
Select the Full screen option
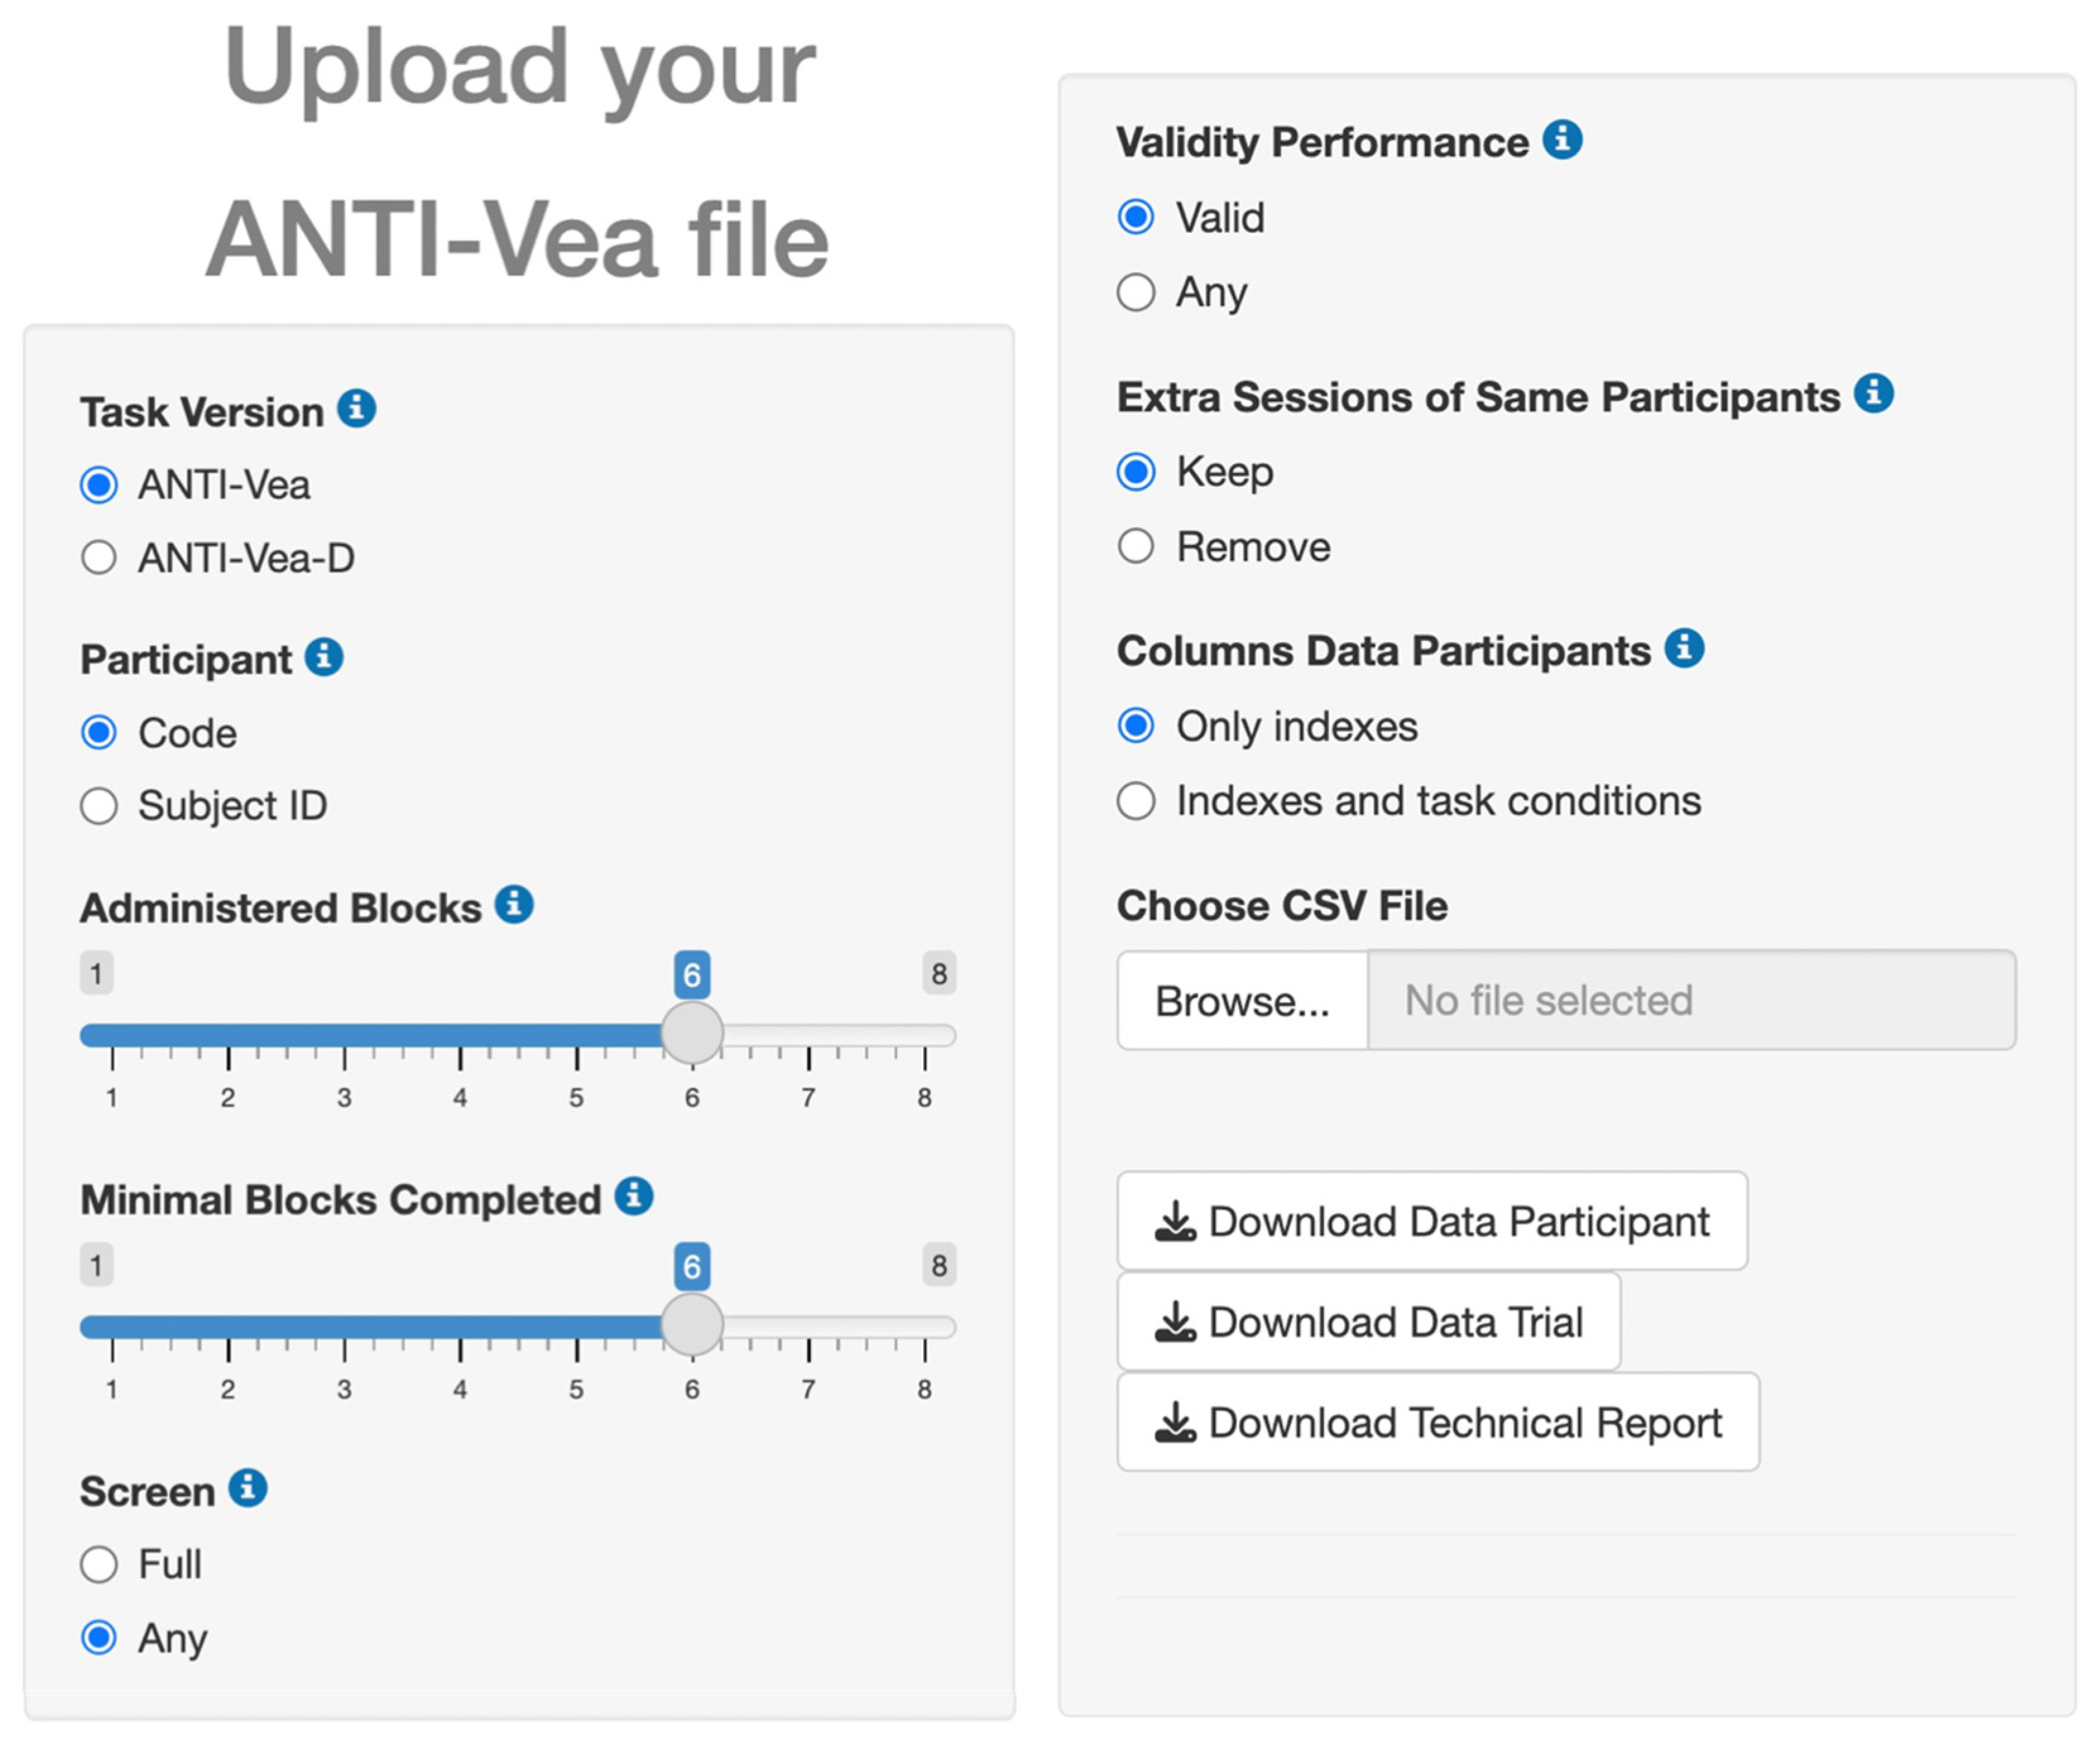tap(99, 1565)
